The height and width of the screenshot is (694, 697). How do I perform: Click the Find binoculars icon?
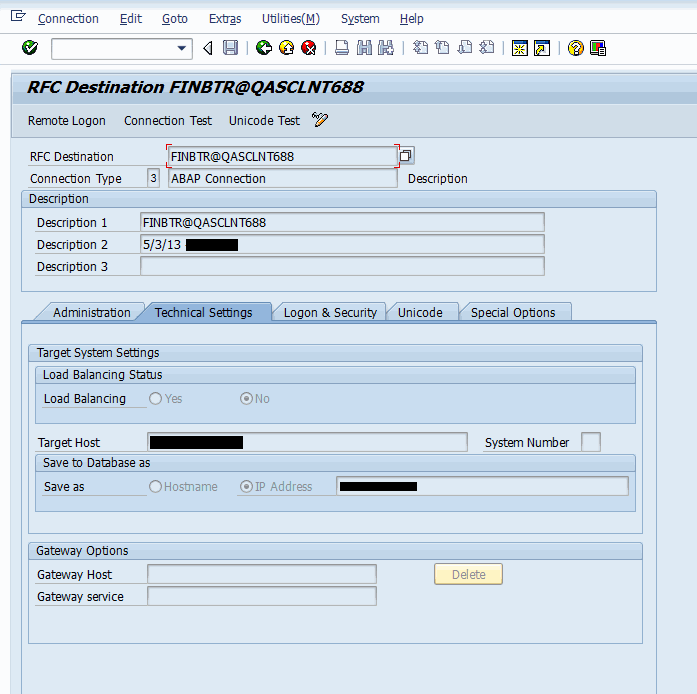(364, 48)
